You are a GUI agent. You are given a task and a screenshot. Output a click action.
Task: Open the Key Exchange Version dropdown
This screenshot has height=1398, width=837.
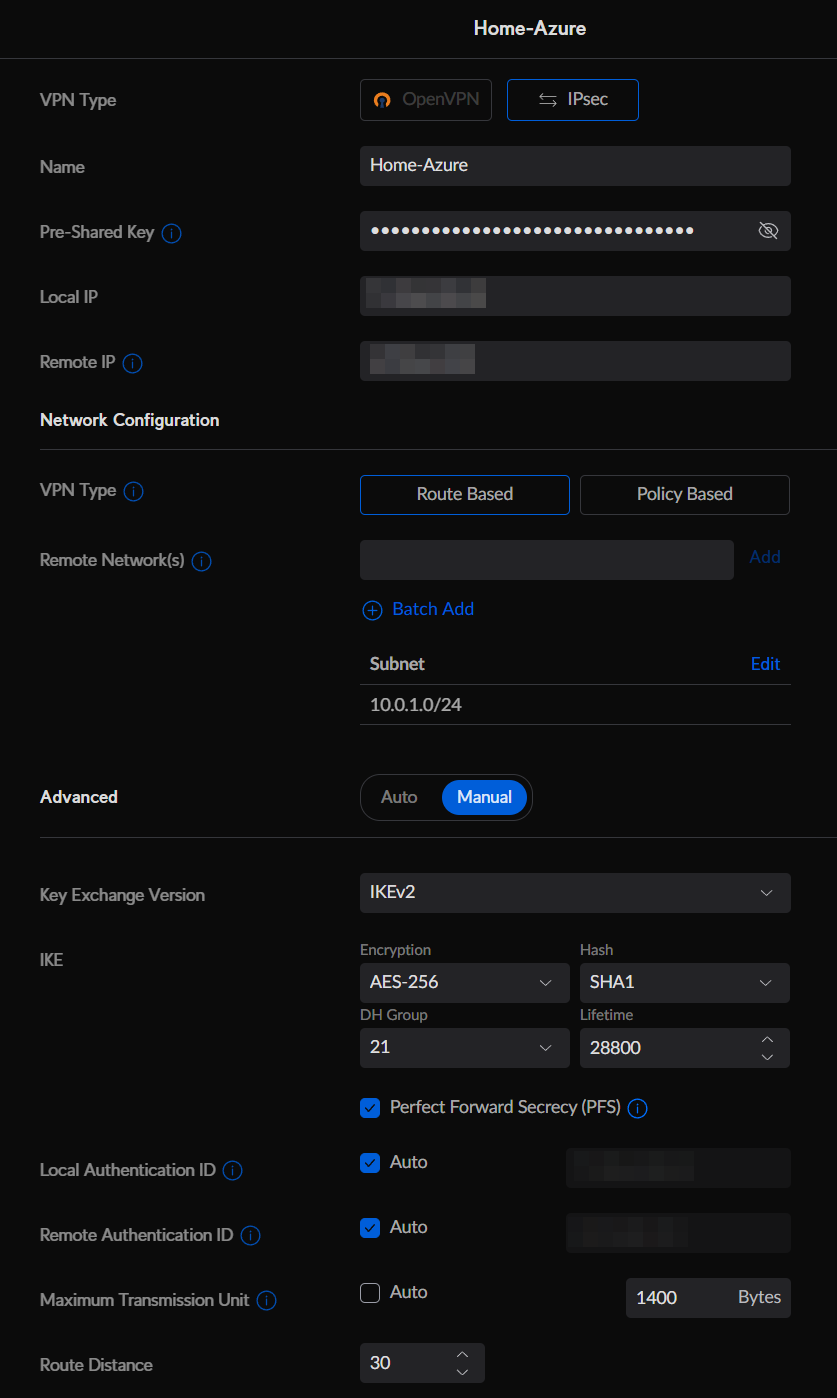click(575, 893)
